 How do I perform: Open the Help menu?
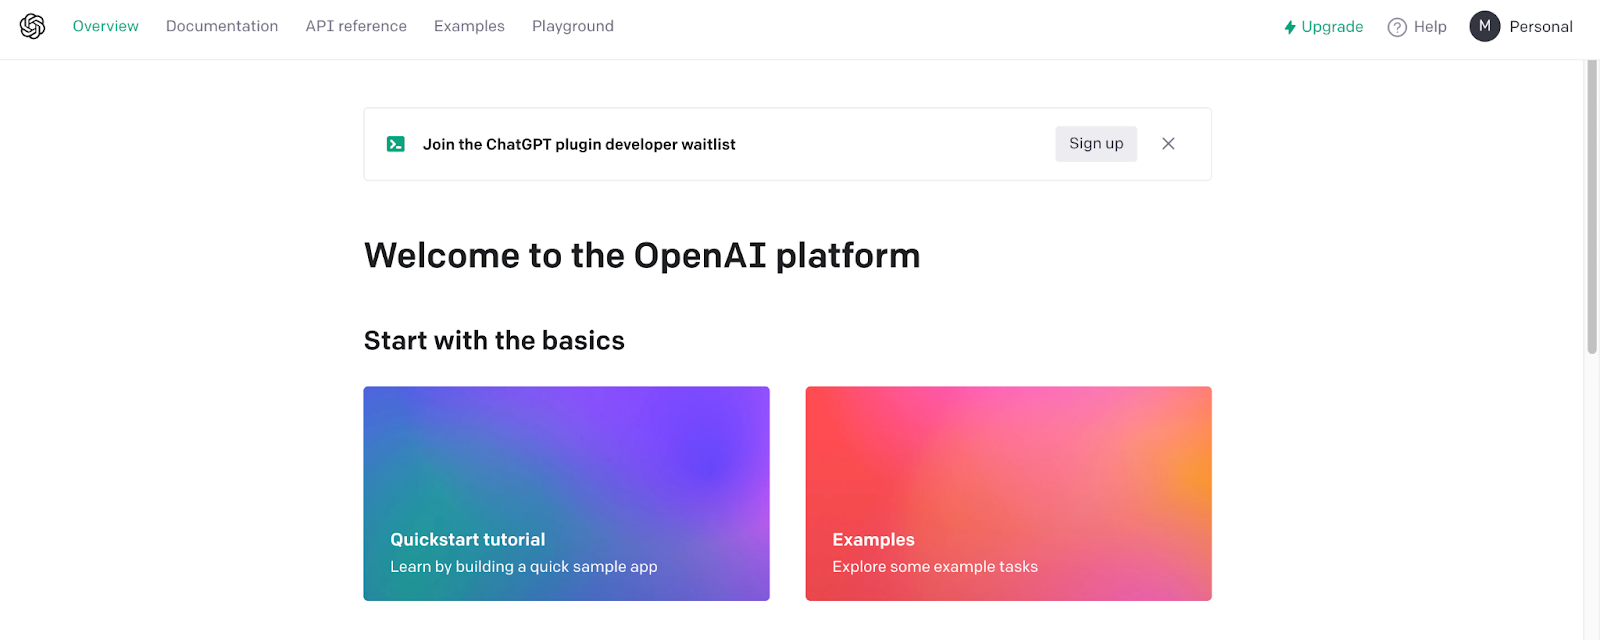coord(1417,27)
